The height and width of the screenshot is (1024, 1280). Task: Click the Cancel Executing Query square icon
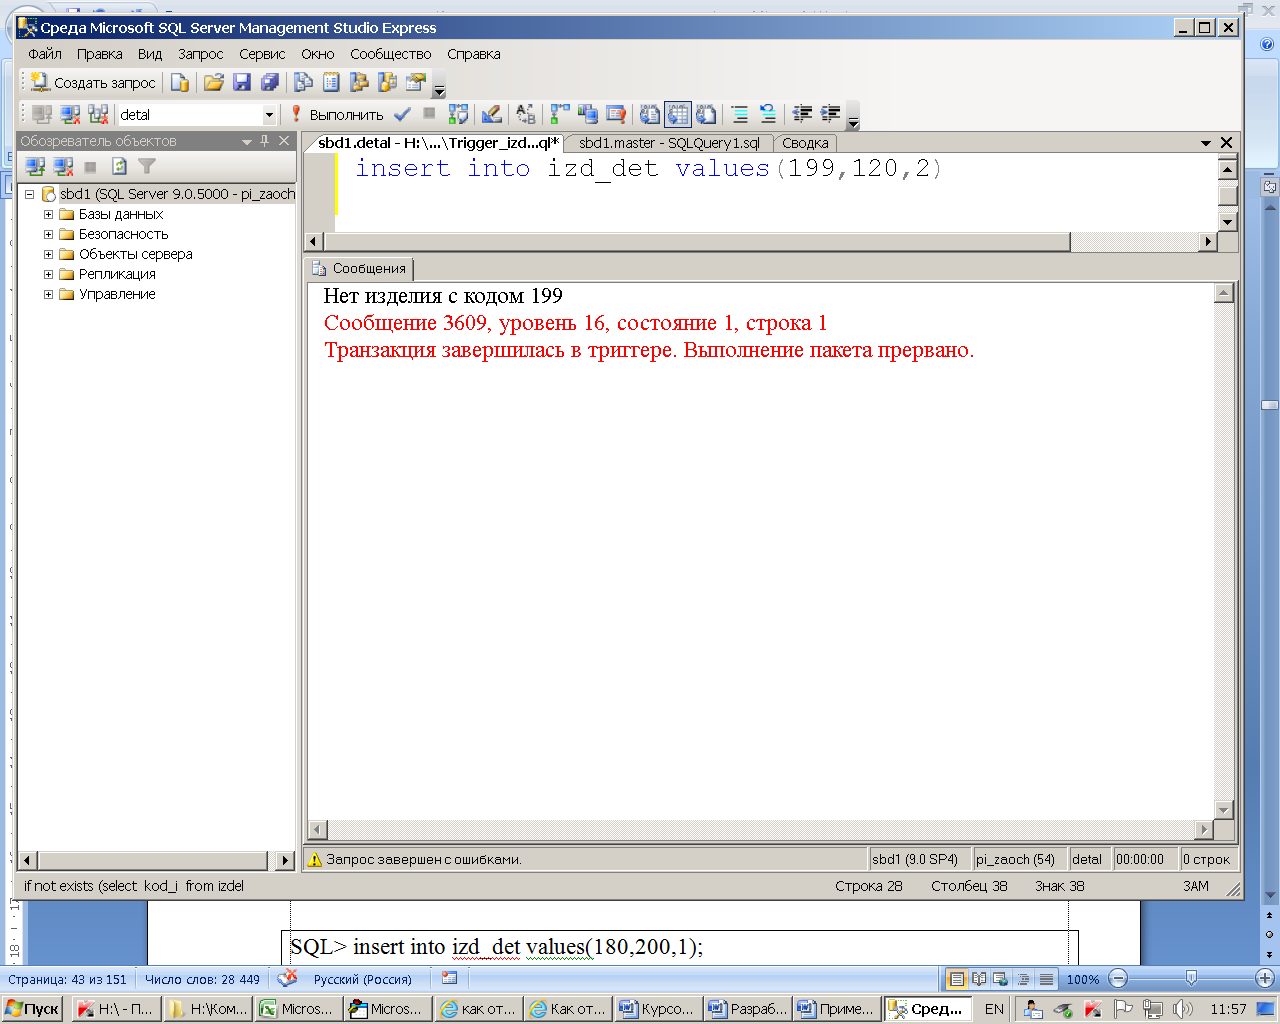429,115
